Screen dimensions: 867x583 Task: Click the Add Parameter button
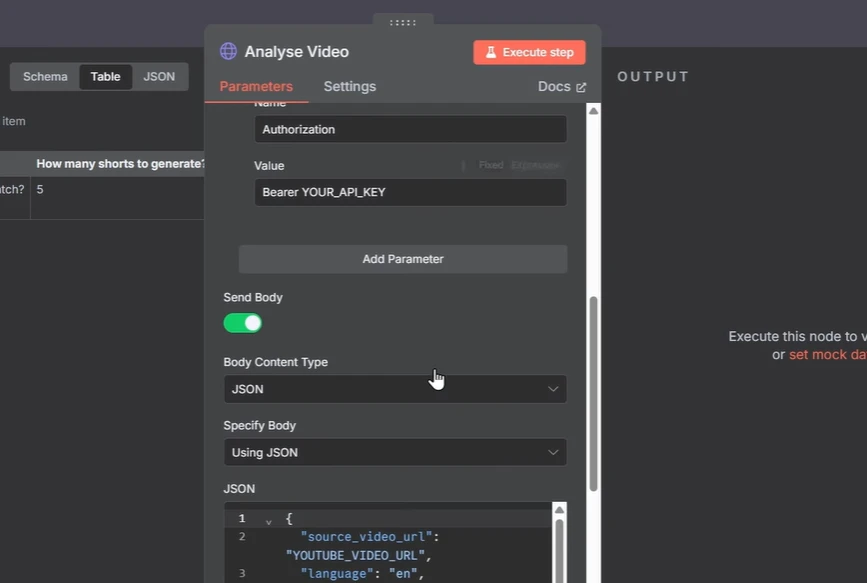click(403, 259)
